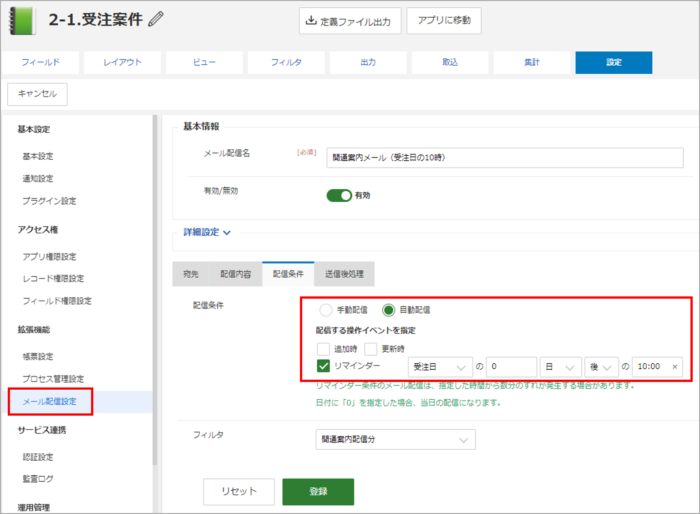Open the 受注日 date field dropdown
700x514 pixels.
pos(440,367)
